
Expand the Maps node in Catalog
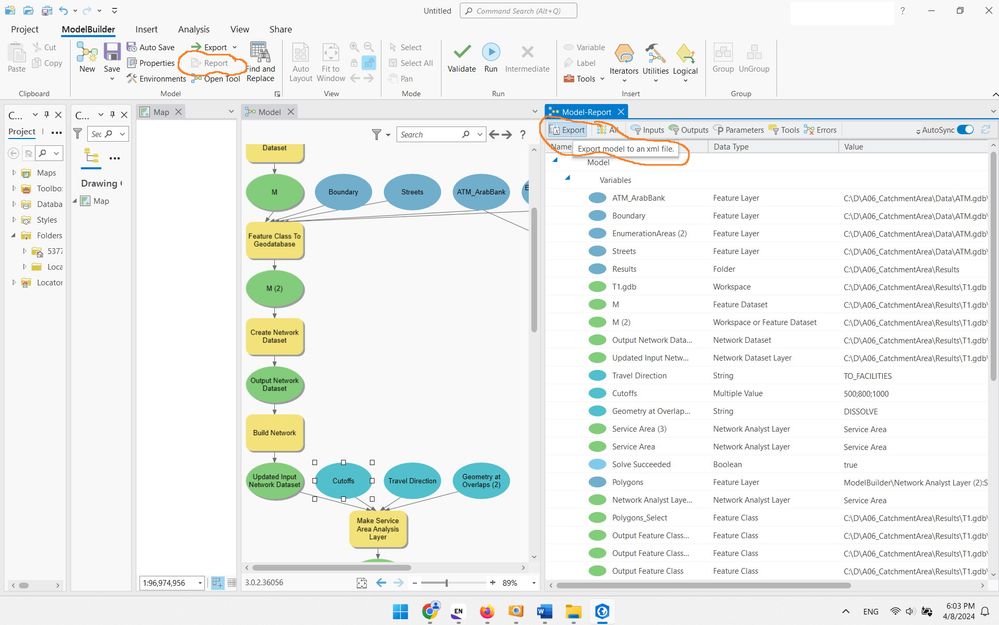click(14, 173)
